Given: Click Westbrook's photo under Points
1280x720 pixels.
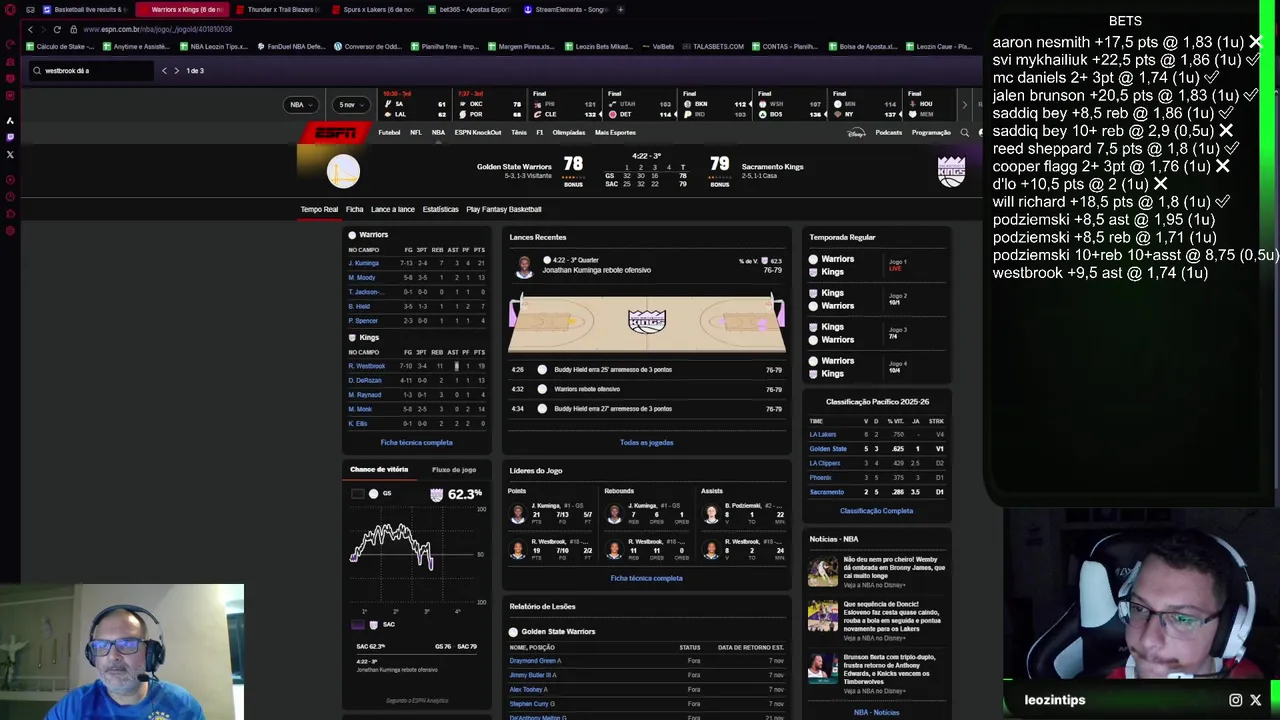Looking at the screenshot, I should pyautogui.click(x=517, y=550).
